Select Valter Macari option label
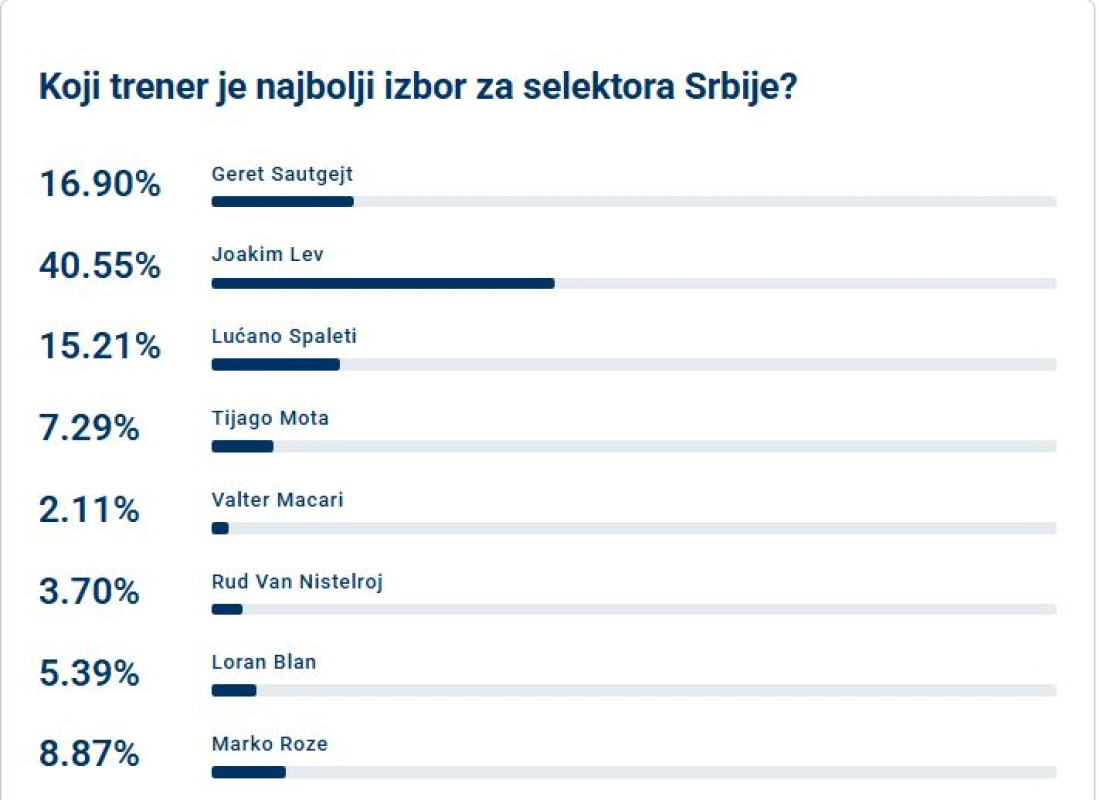Viewport: 1100px width, 800px height. 277,499
